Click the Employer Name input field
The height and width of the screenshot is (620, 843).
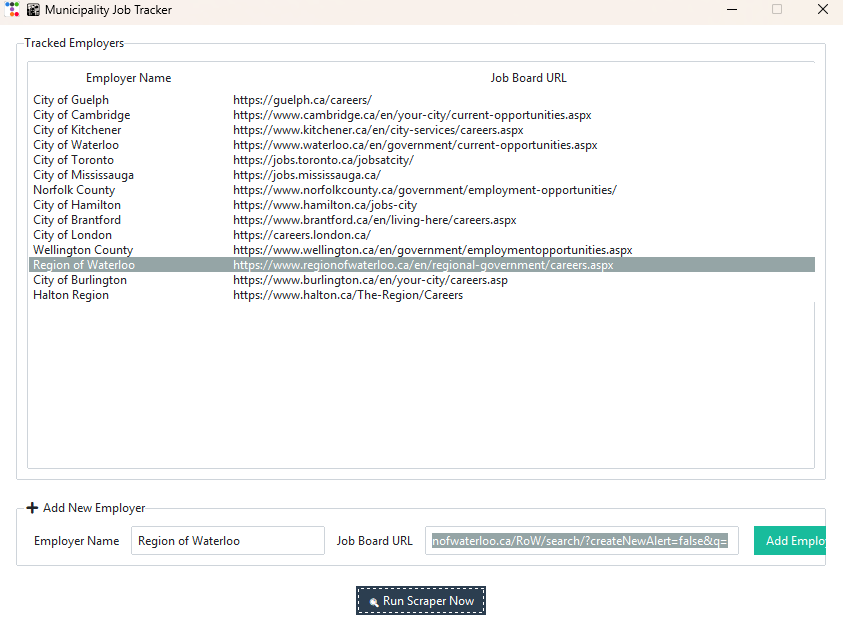tap(227, 540)
